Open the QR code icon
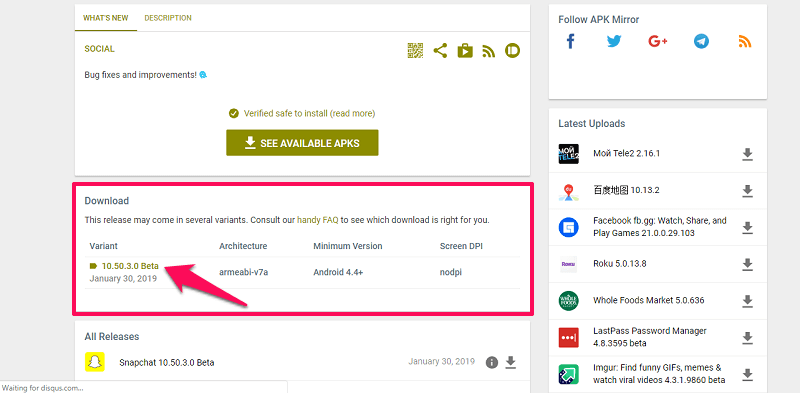 click(x=415, y=51)
